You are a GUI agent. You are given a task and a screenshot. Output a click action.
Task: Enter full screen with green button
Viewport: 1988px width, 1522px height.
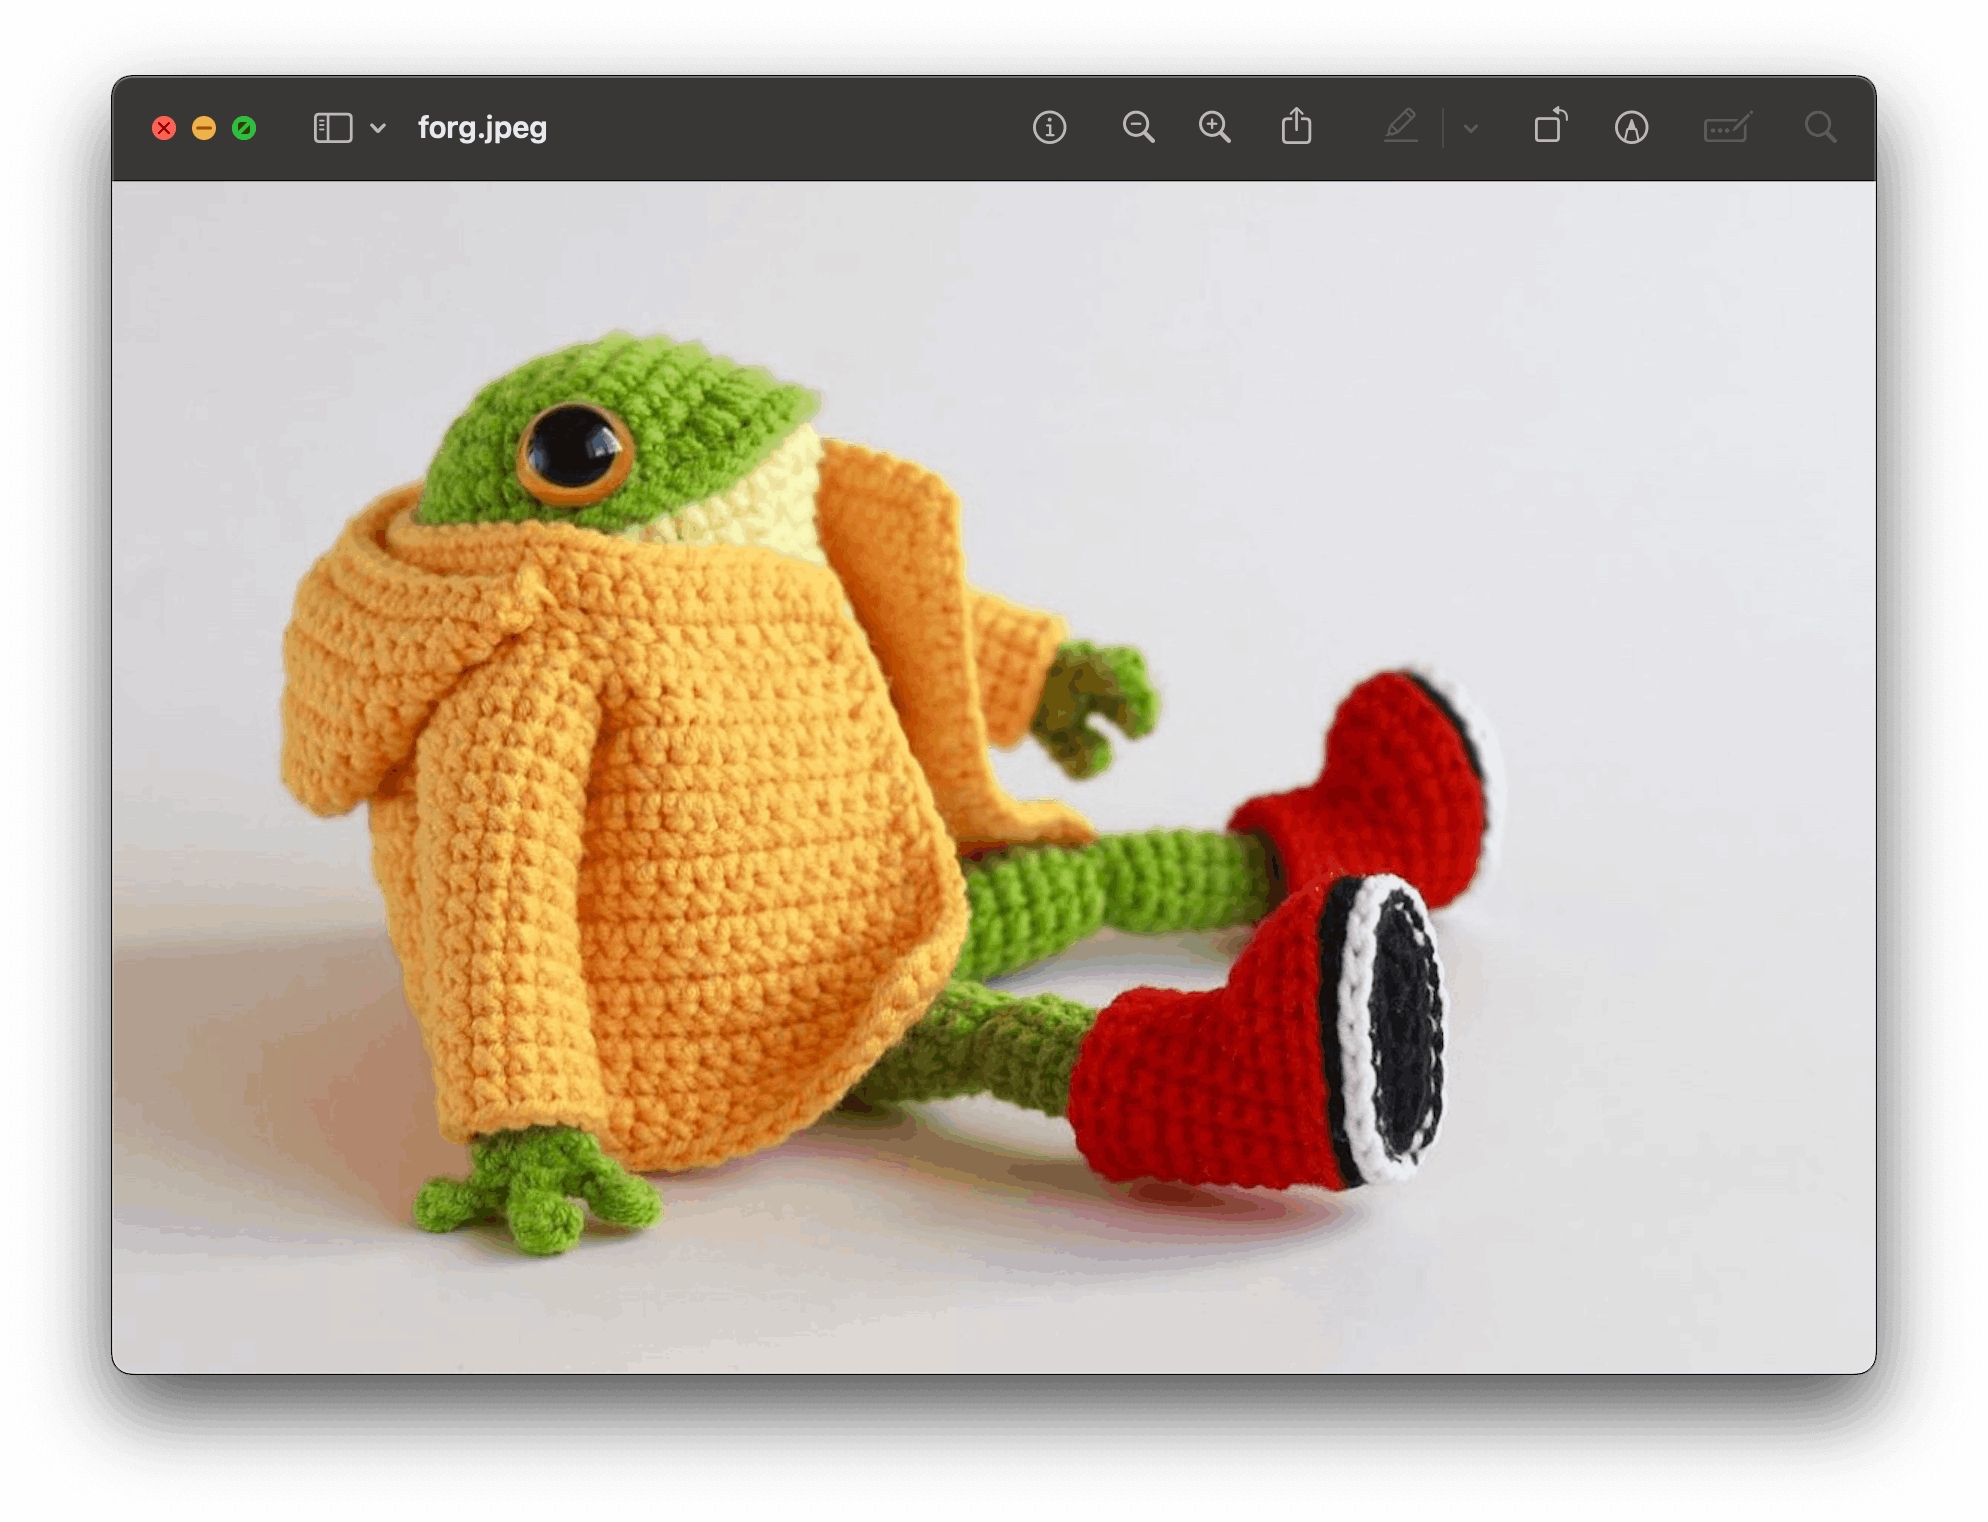244,128
